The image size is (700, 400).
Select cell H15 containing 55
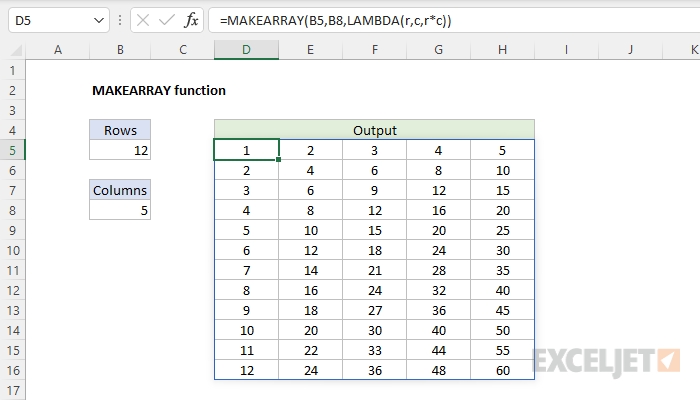502,350
